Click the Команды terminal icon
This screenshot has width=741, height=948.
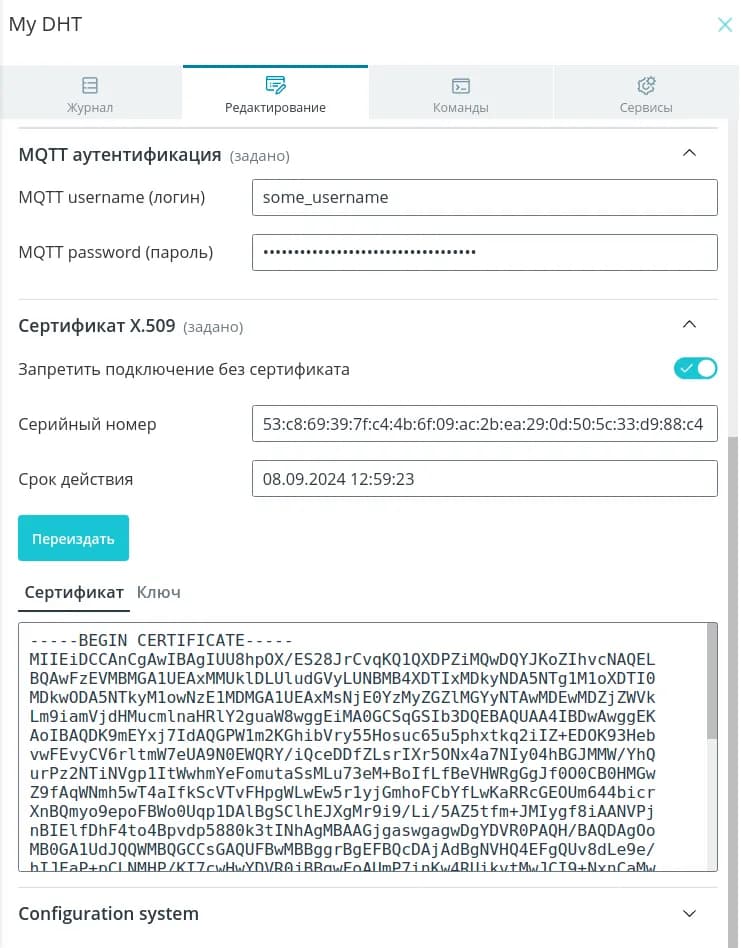coord(460,85)
